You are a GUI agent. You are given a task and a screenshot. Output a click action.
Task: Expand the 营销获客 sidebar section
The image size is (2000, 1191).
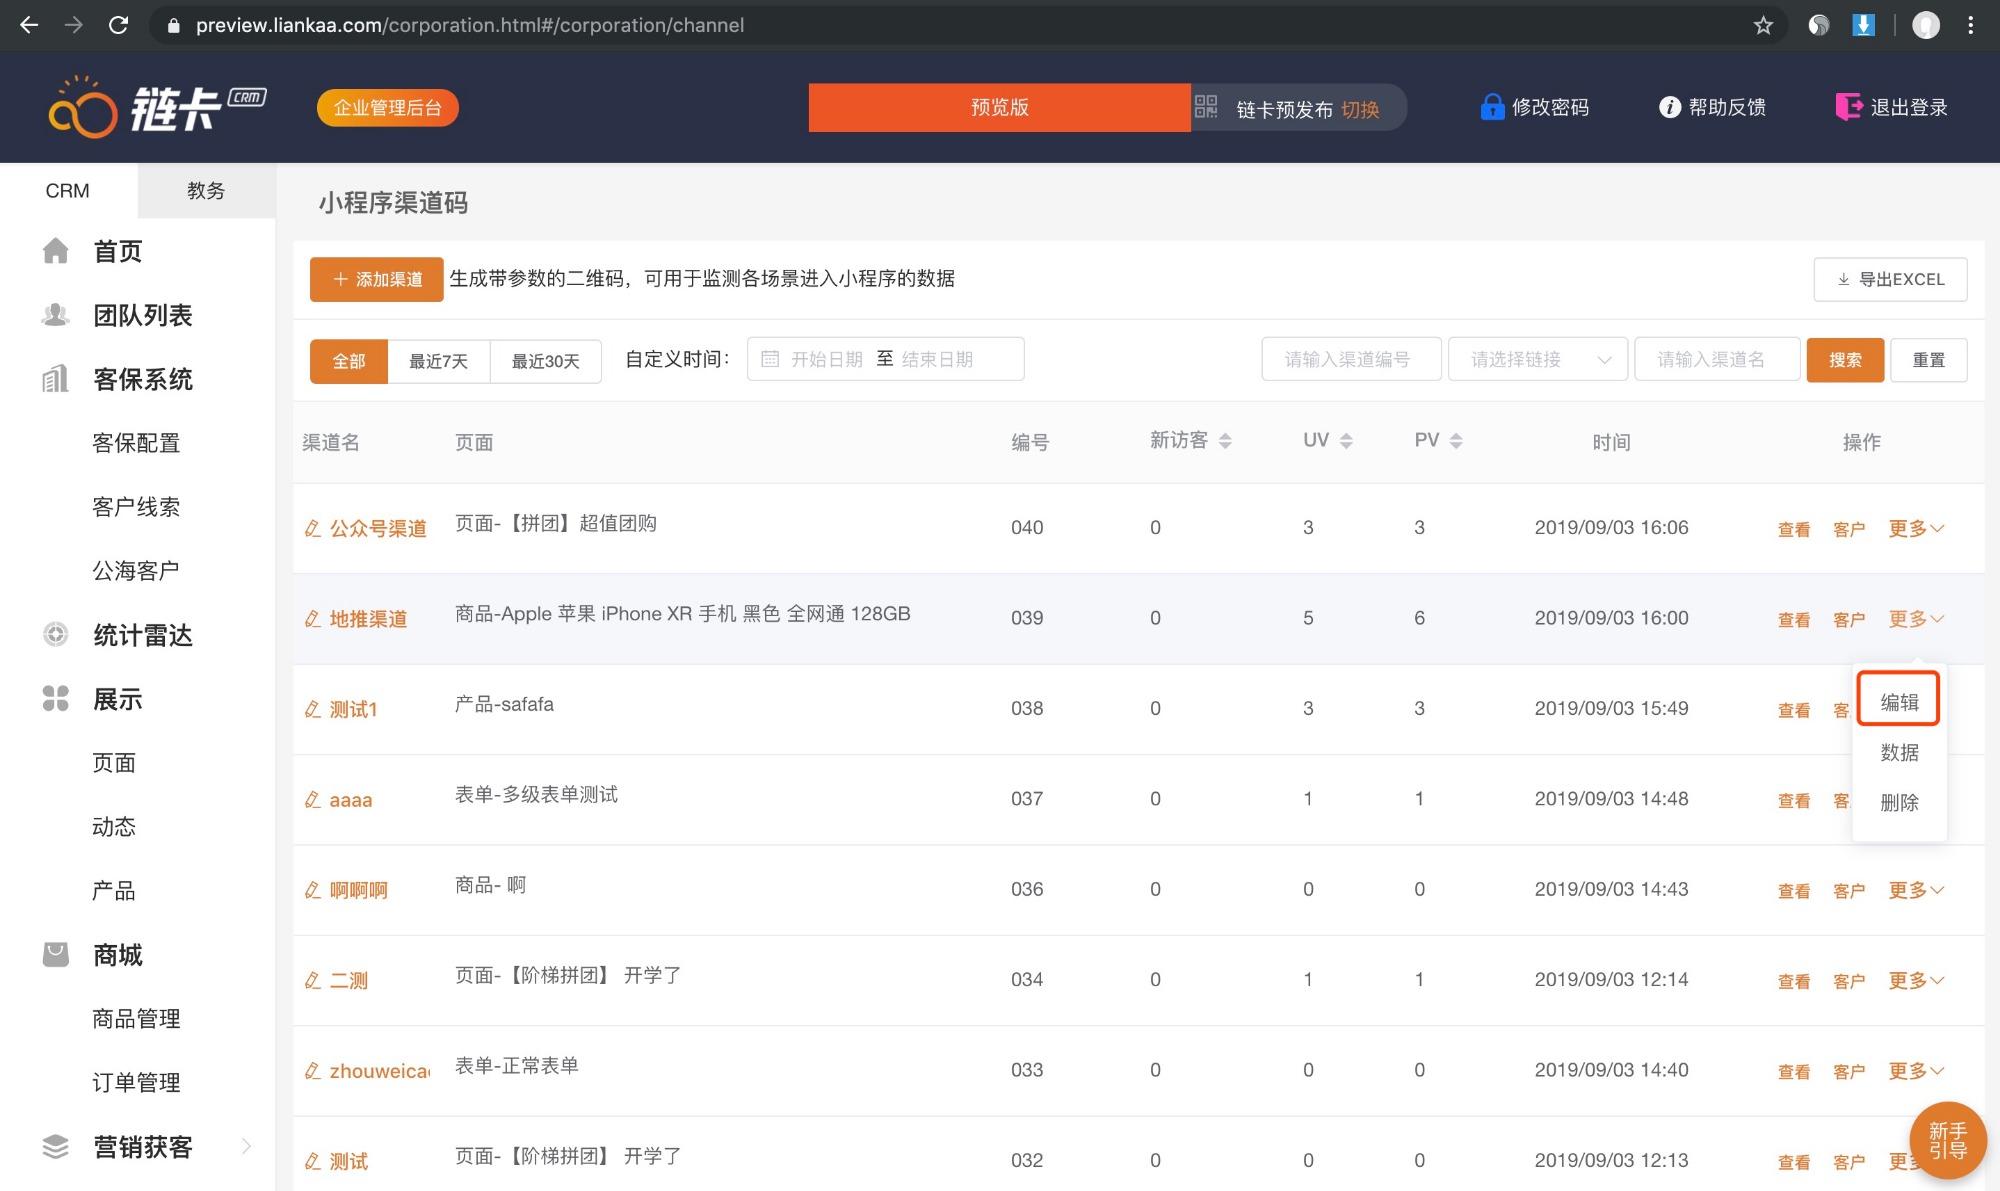point(246,1146)
